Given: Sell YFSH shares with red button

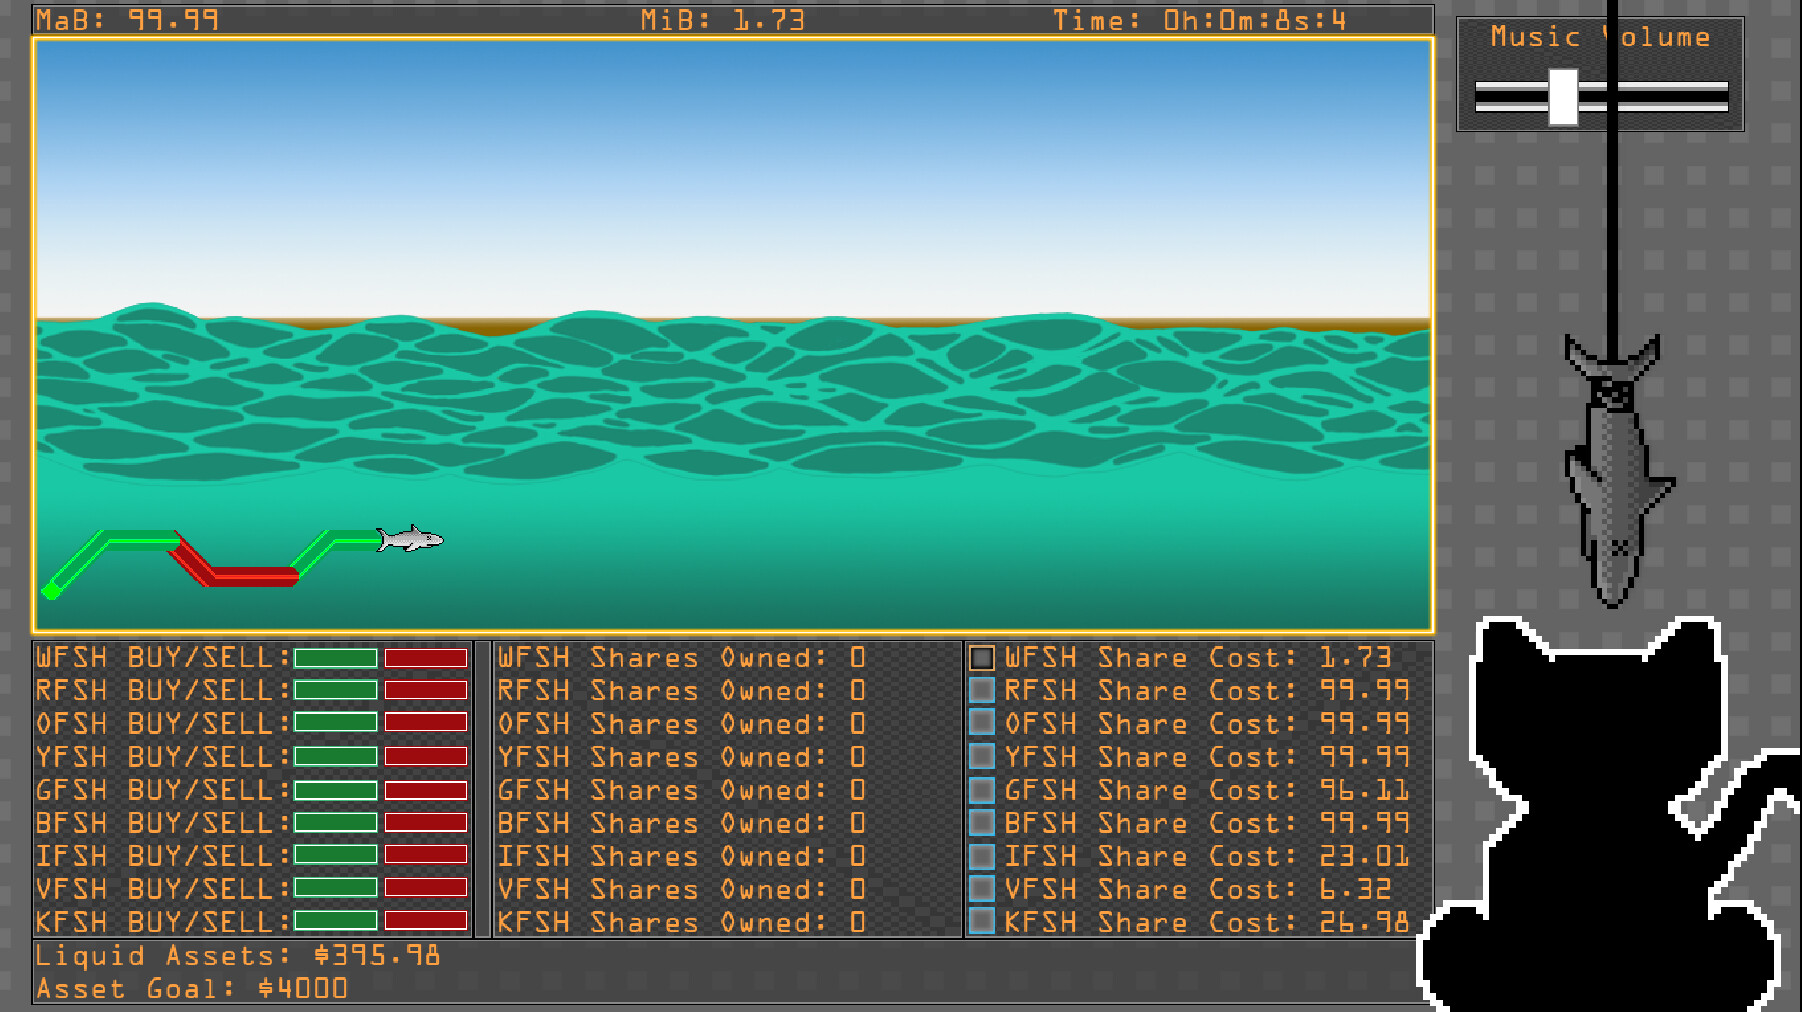Looking at the screenshot, I should coord(426,757).
